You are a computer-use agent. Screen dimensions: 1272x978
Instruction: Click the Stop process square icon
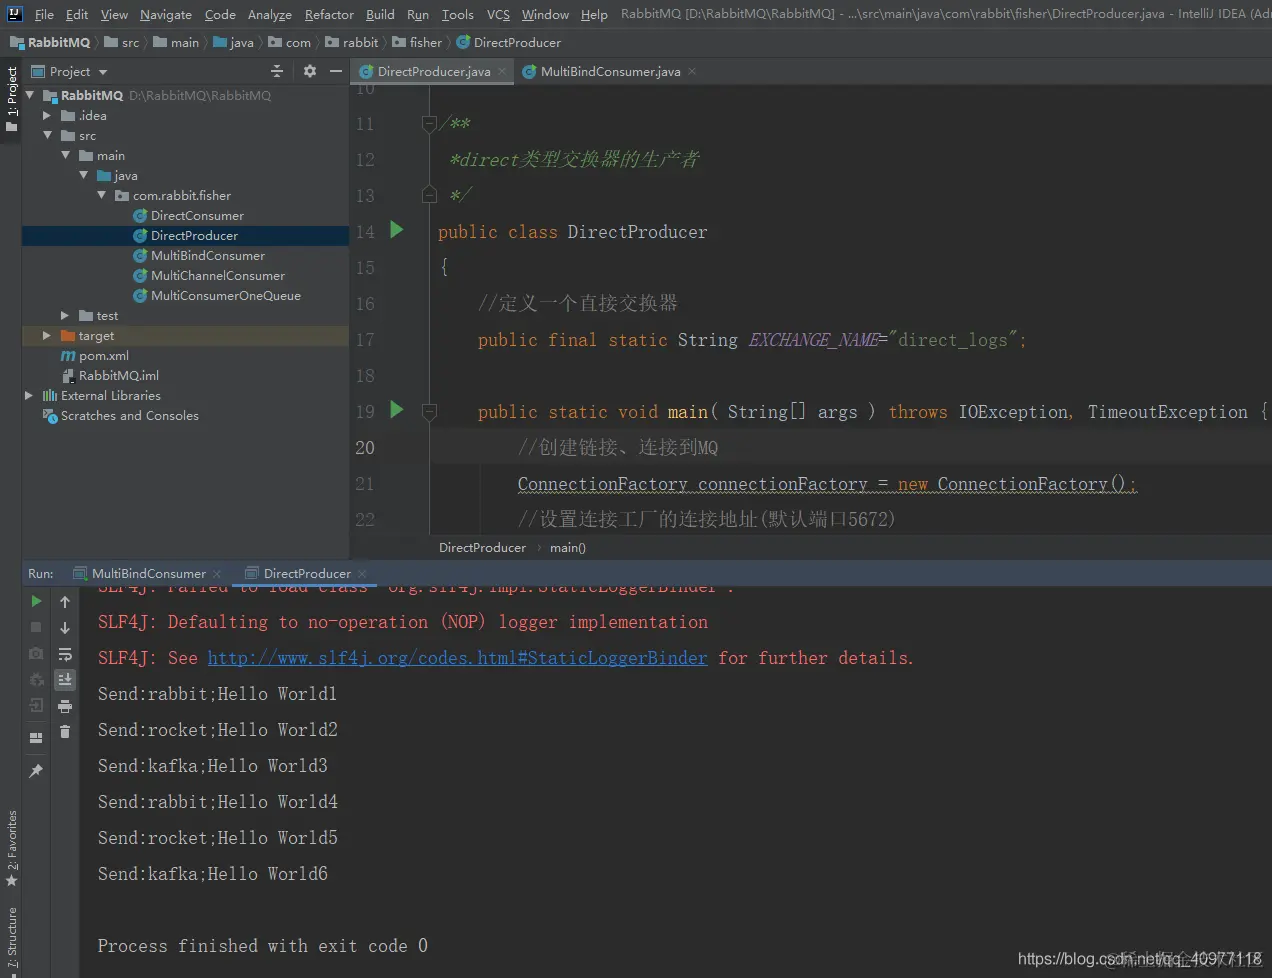coord(36,627)
